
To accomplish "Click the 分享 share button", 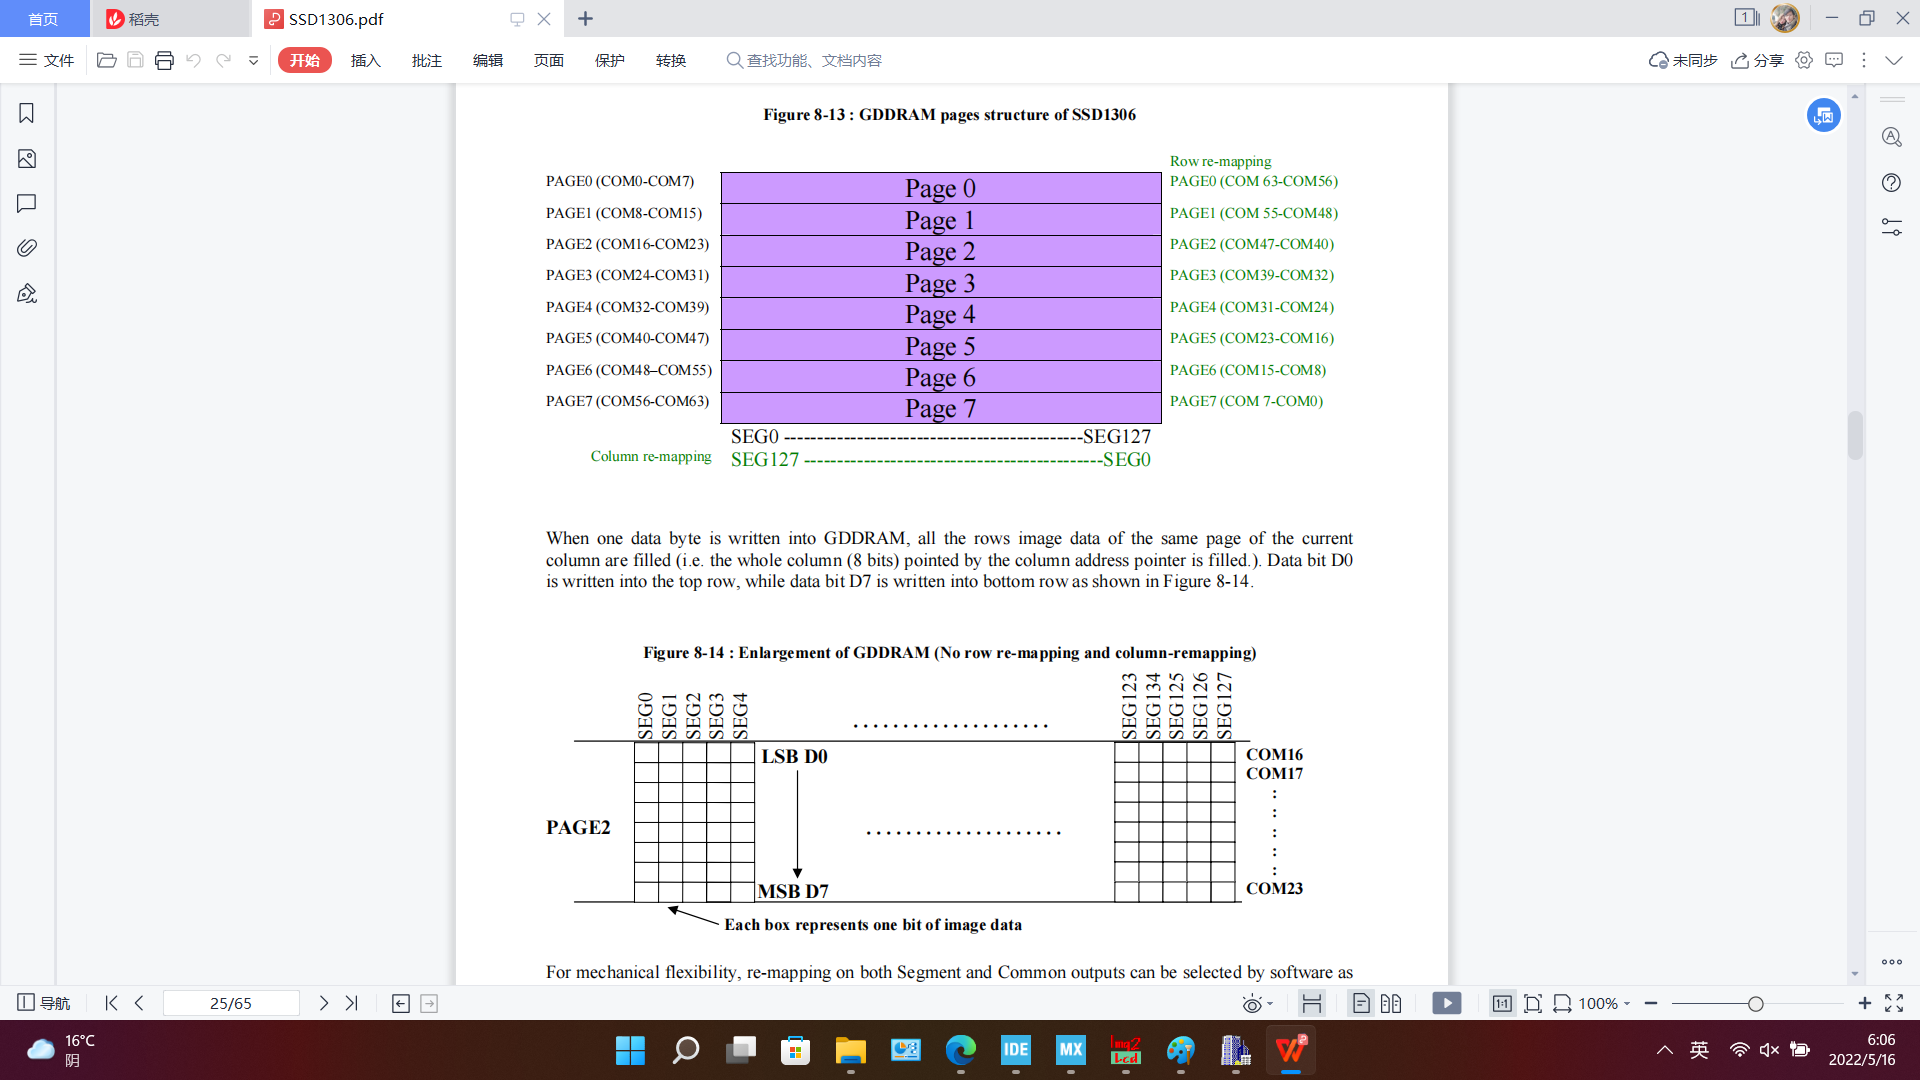I will tap(1758, 60).
